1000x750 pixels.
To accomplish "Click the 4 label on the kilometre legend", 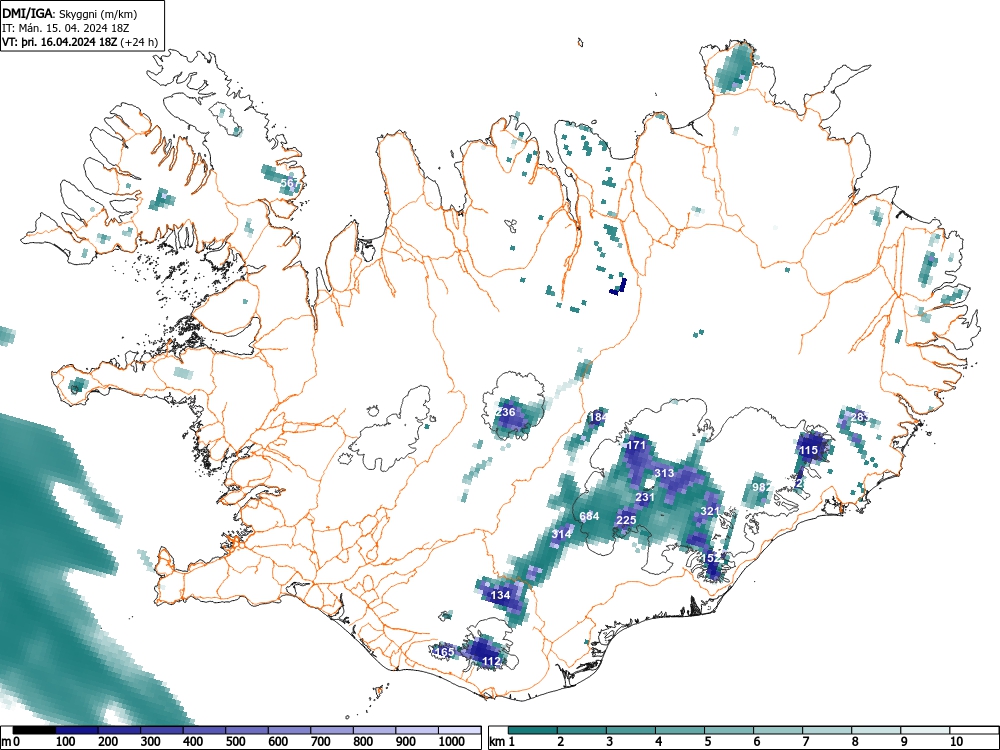I will coord(659,742).
